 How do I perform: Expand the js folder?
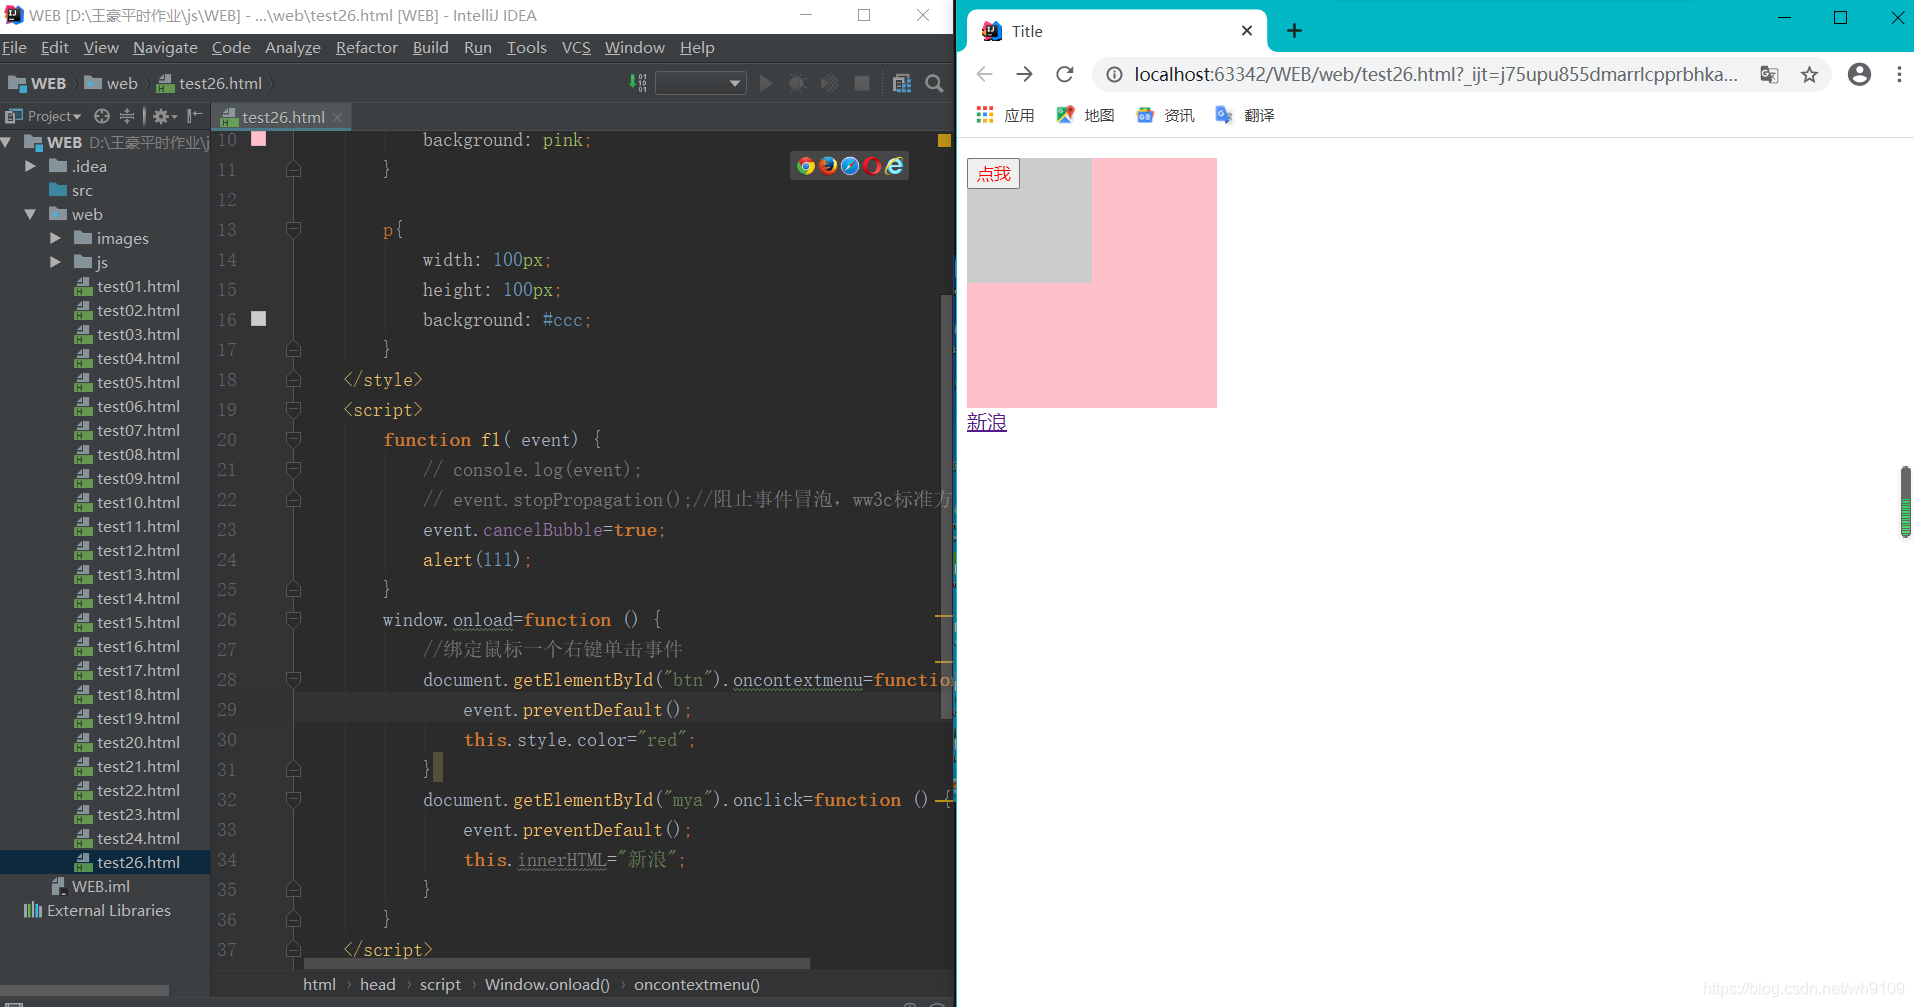(55, 262)
